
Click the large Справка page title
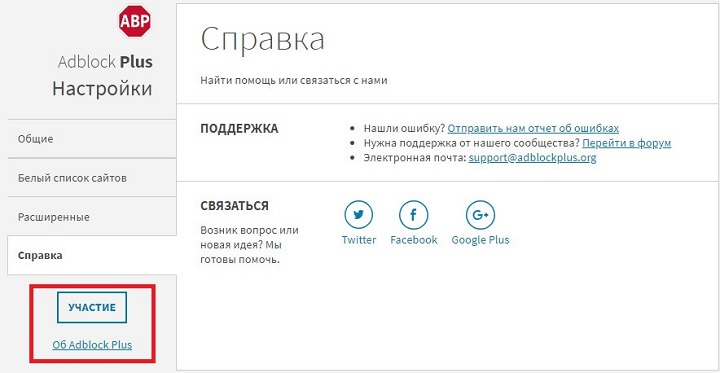pyautogui.click(x=263, y=39)
